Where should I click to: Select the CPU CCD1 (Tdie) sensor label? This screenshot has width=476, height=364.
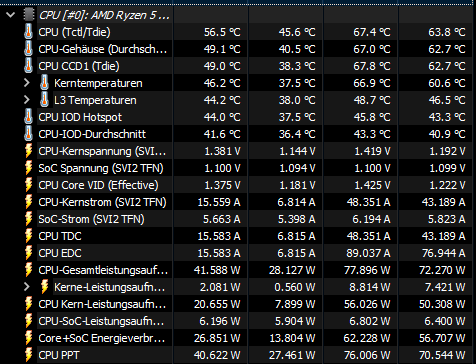tap(79, 66)
